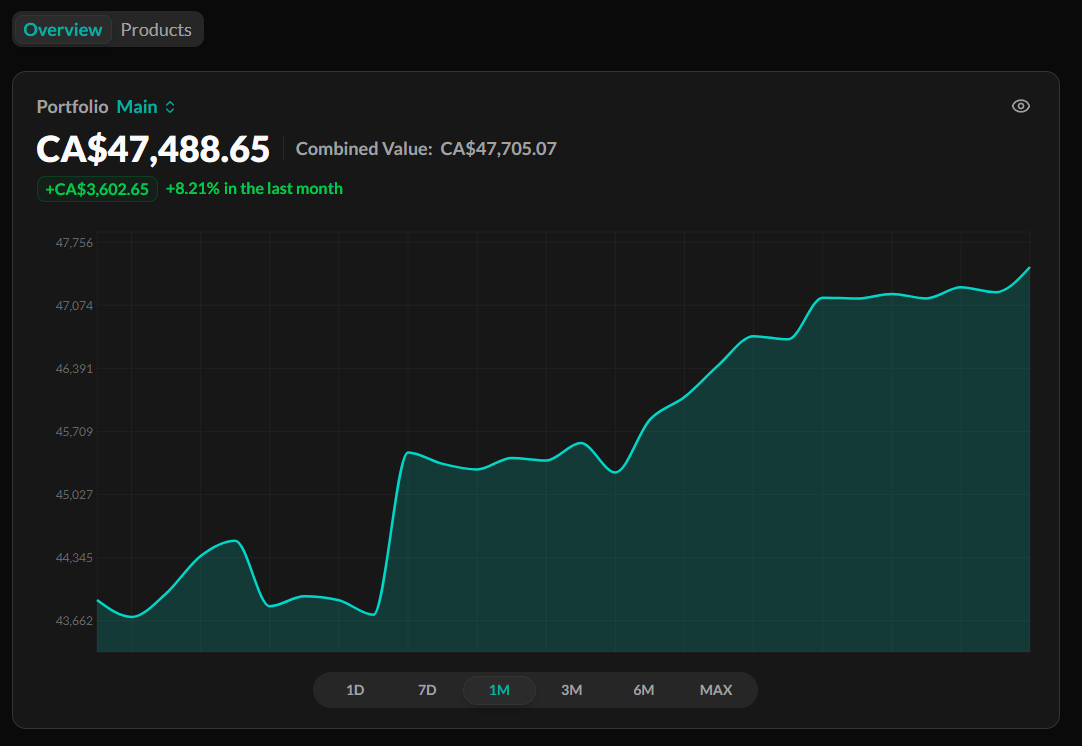The image size is (1082, 746).
Task: Click the 44,345 y-axis label
Action: [74, 558]
